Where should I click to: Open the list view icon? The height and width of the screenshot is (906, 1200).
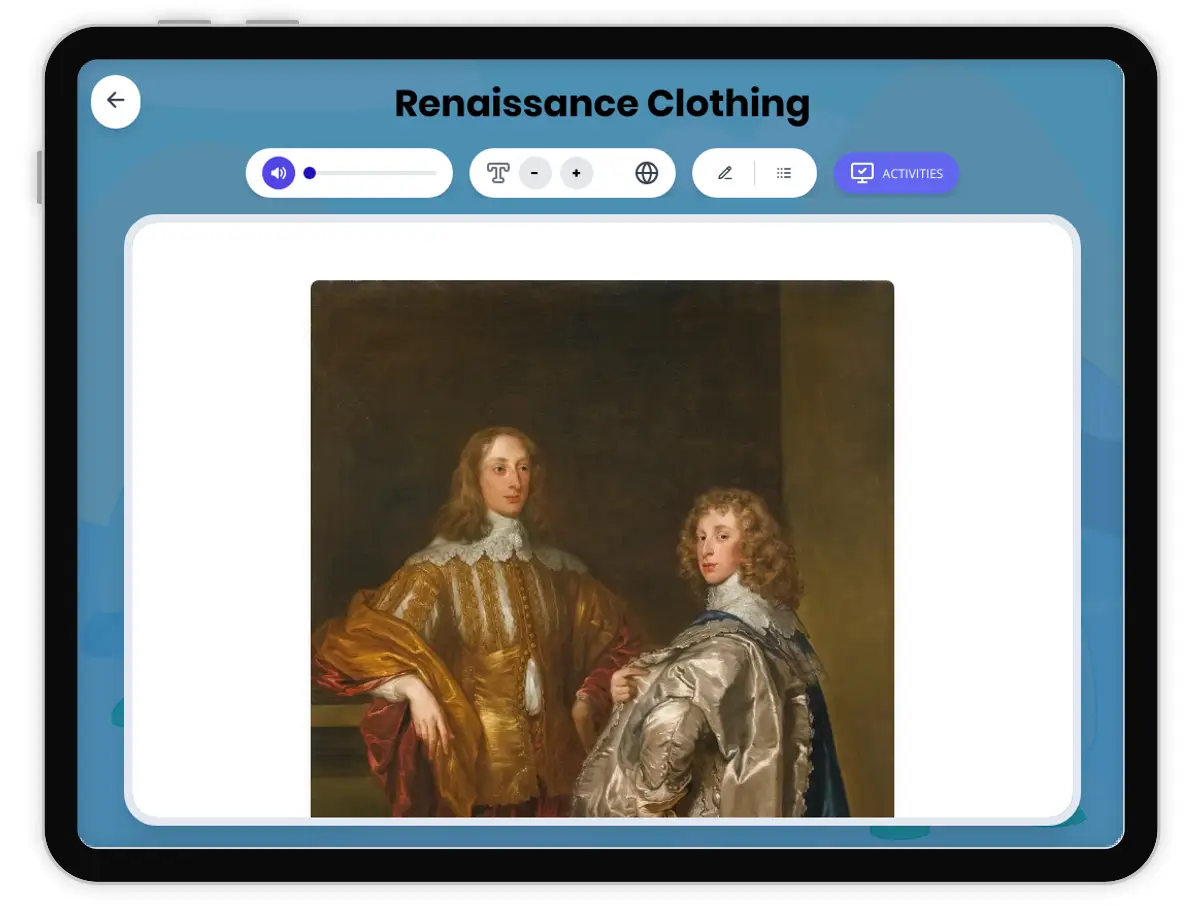coord(784,173)
